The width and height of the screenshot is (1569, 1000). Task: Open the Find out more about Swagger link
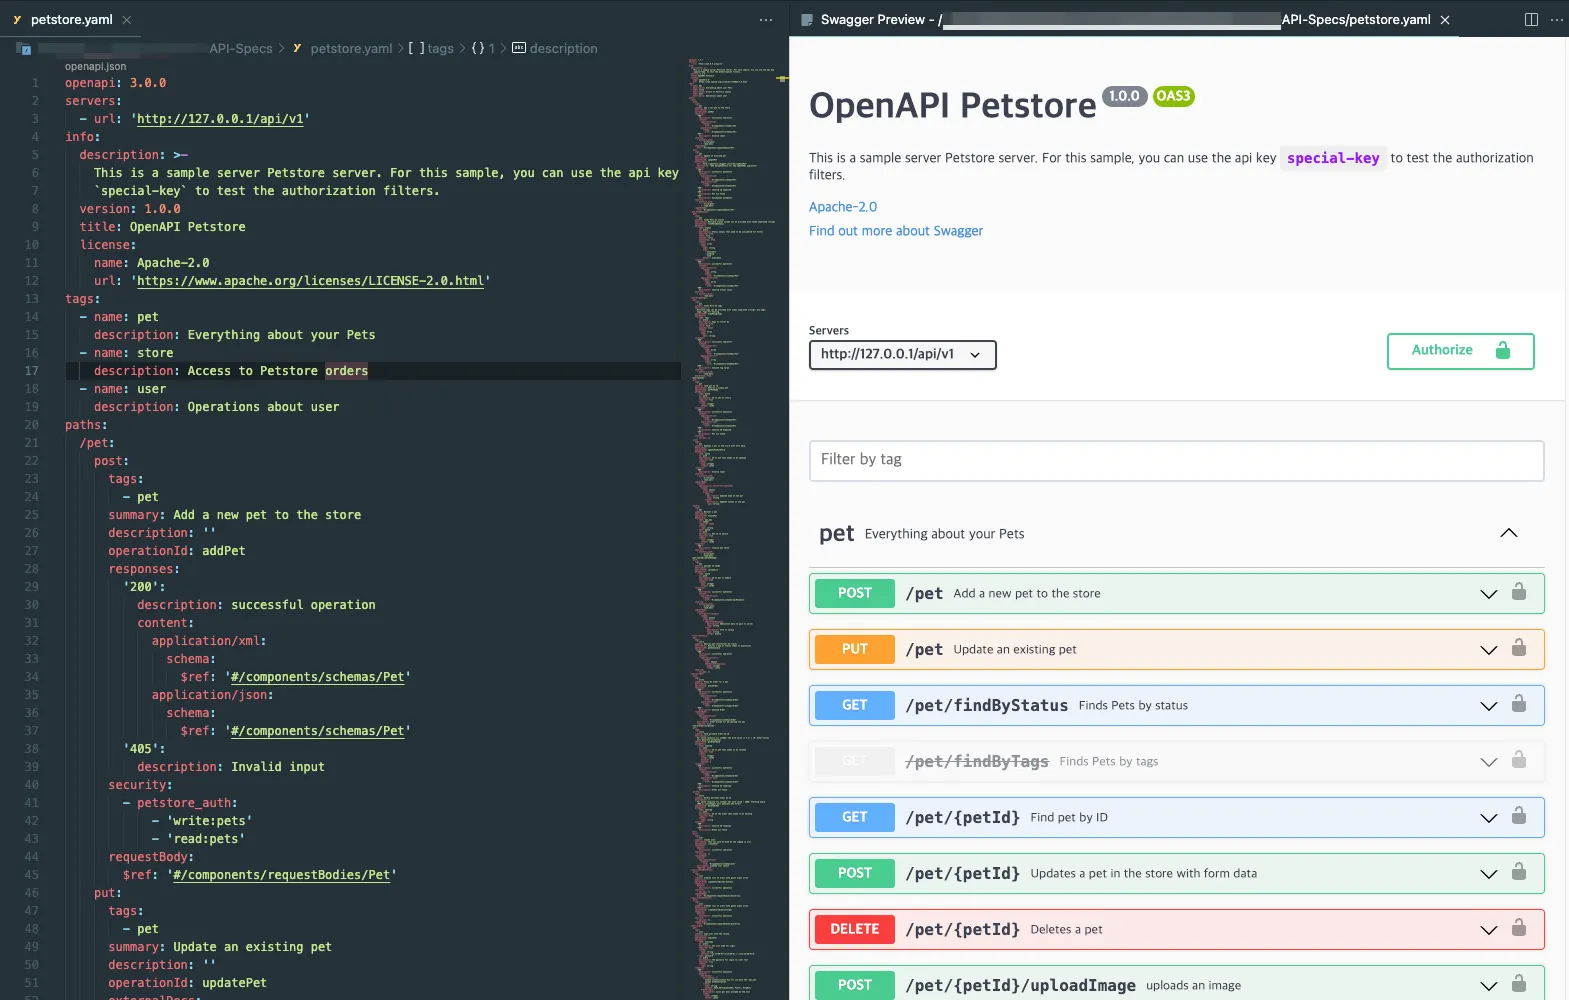(896, 231)
